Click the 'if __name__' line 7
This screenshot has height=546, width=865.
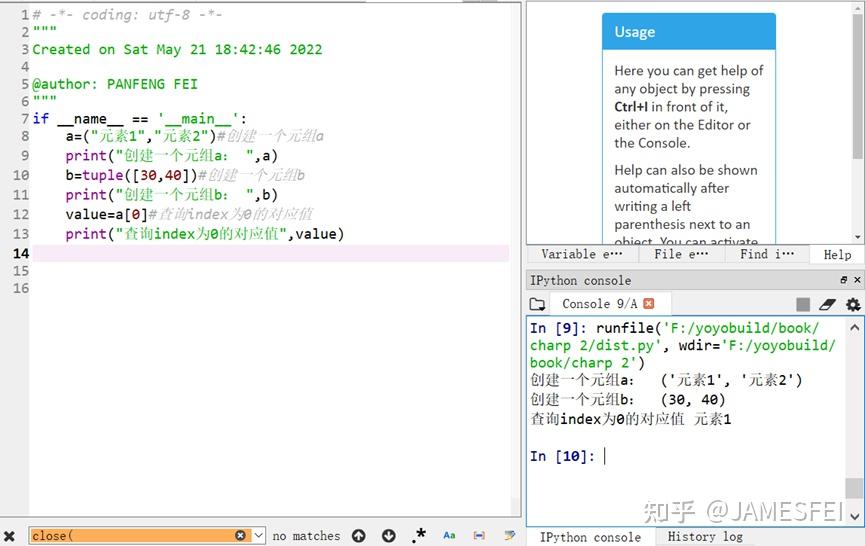pyautogui.click(x=140, y=119)
